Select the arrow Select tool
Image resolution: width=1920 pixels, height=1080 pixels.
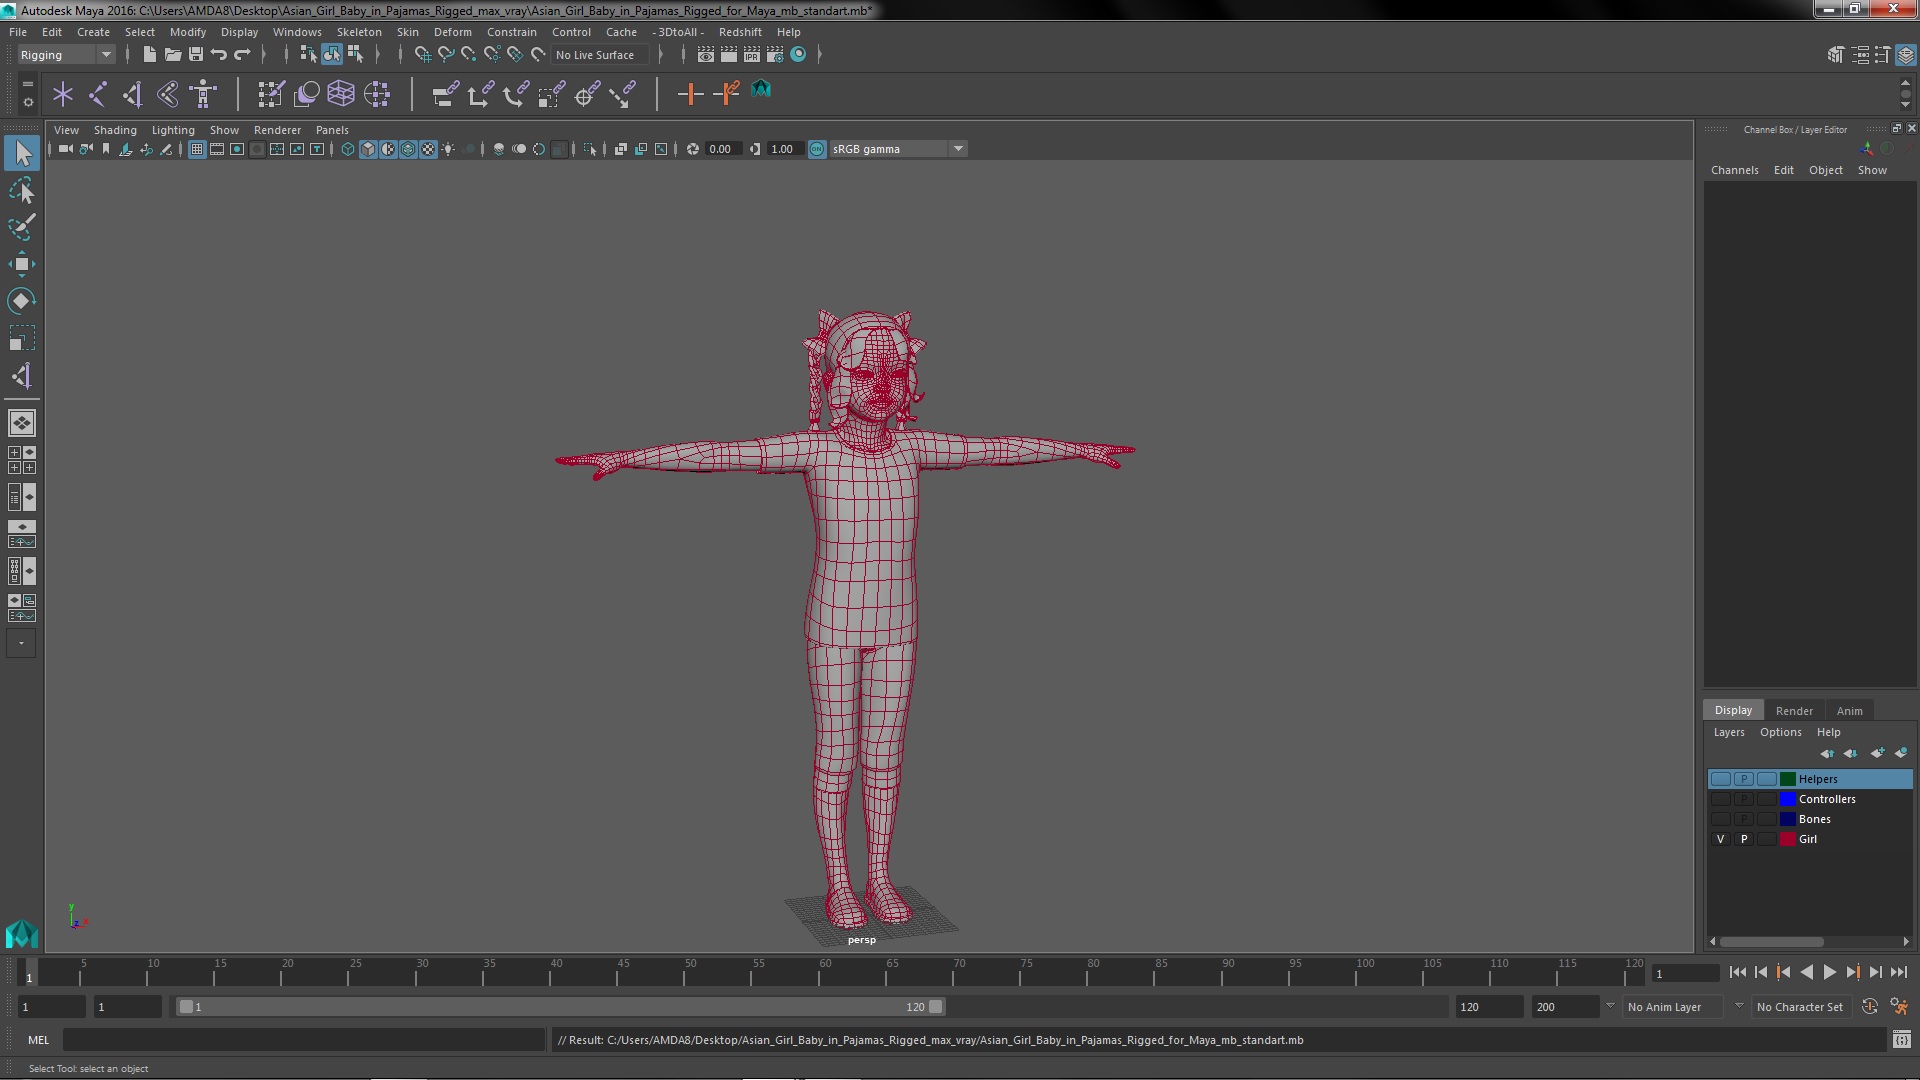[x=22, y=153]
